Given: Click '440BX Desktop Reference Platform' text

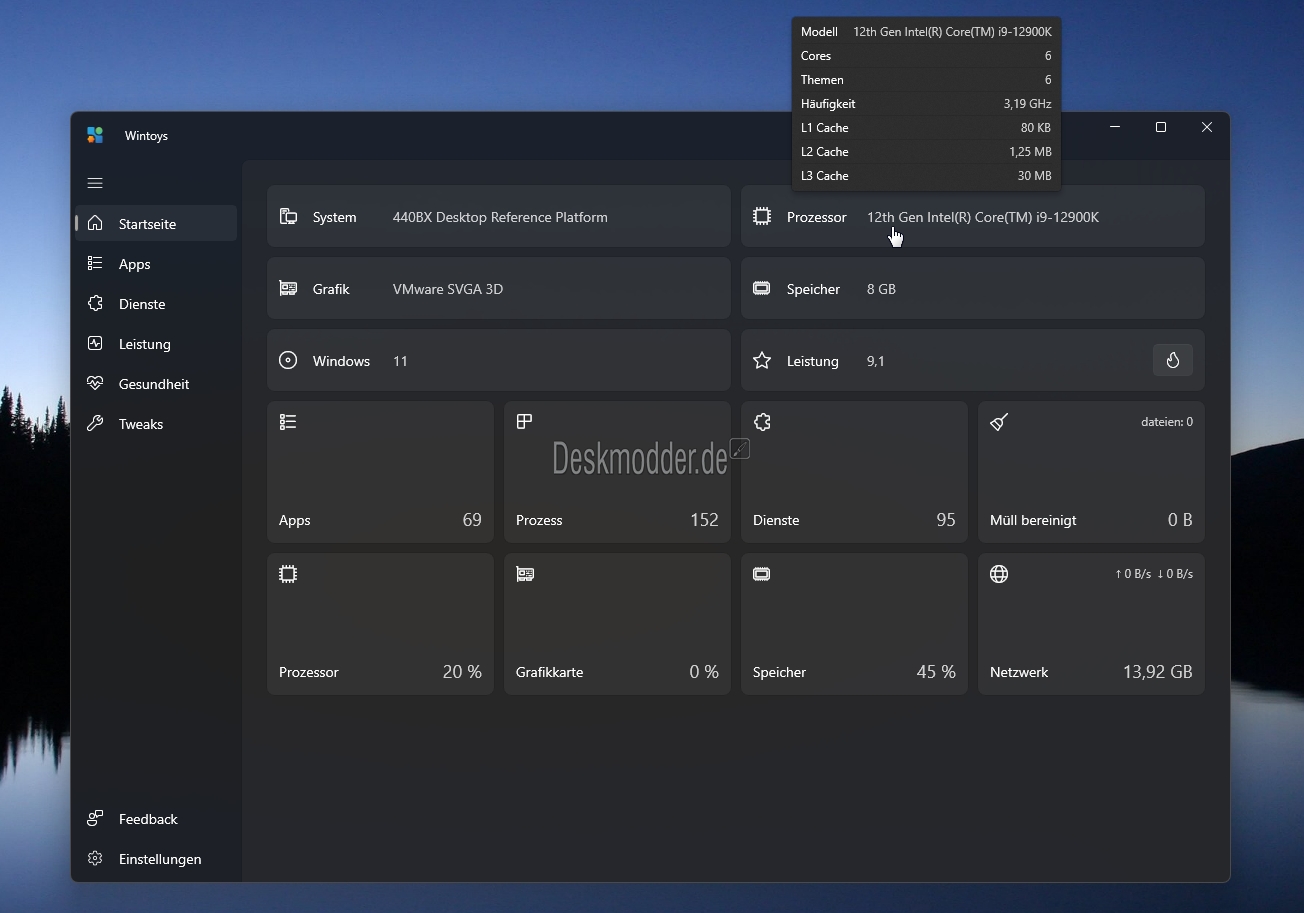Looking at the screenshot, I should click(x=500, y=217).
